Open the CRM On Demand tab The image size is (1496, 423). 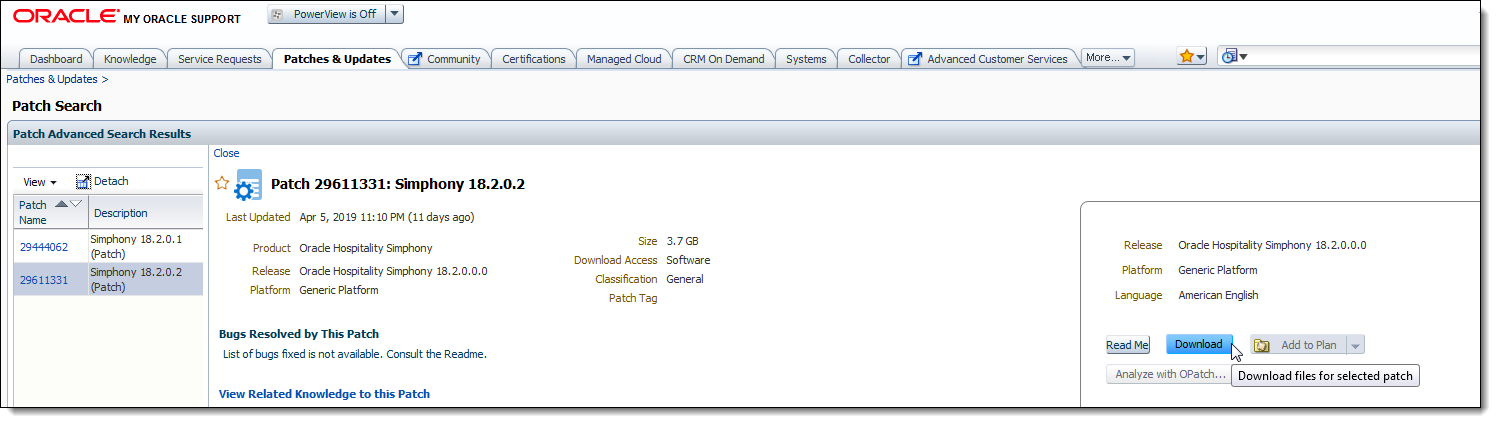click(x=723, y=59)
